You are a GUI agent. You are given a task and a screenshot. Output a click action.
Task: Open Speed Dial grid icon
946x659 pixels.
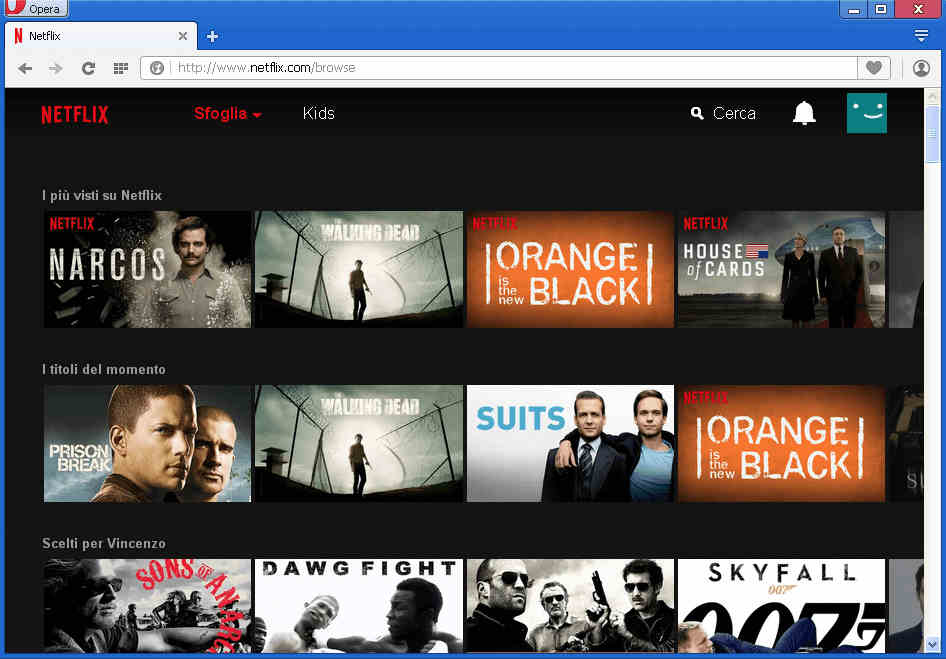pos(121,68)
